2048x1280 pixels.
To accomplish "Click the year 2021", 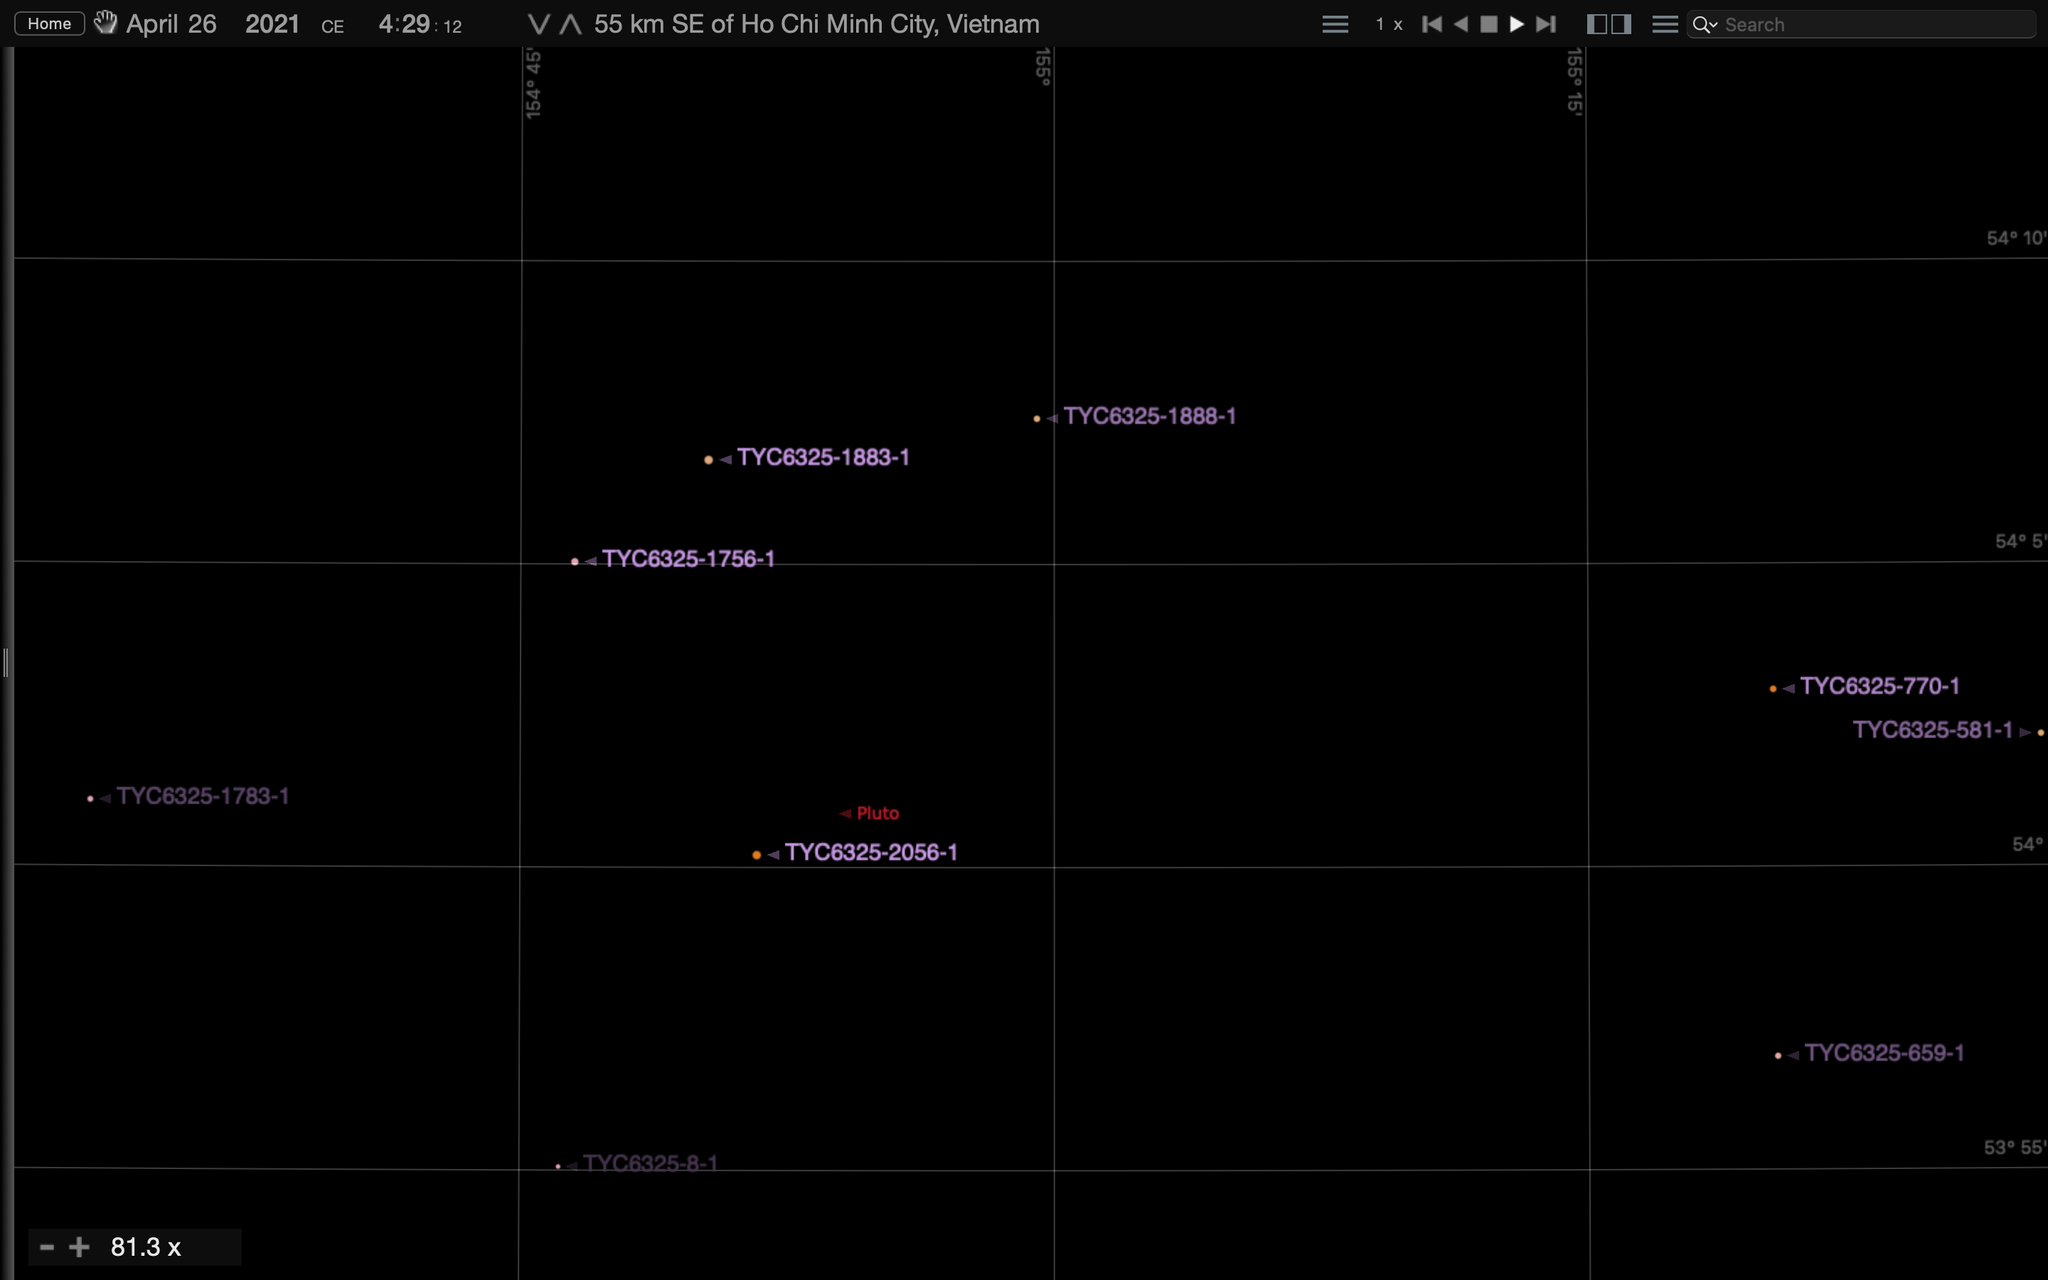I will point(272,24).
